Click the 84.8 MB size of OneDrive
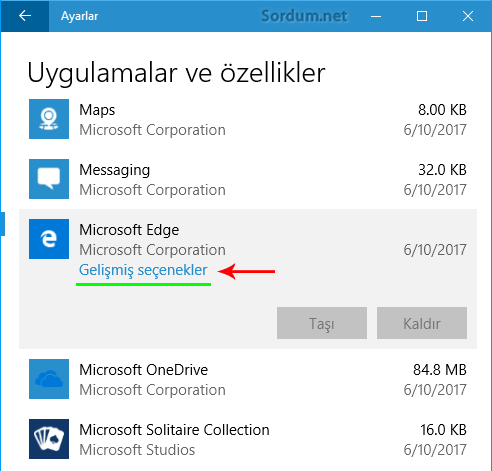This screenshot has height=471, width=492. [x=440, y=370]
